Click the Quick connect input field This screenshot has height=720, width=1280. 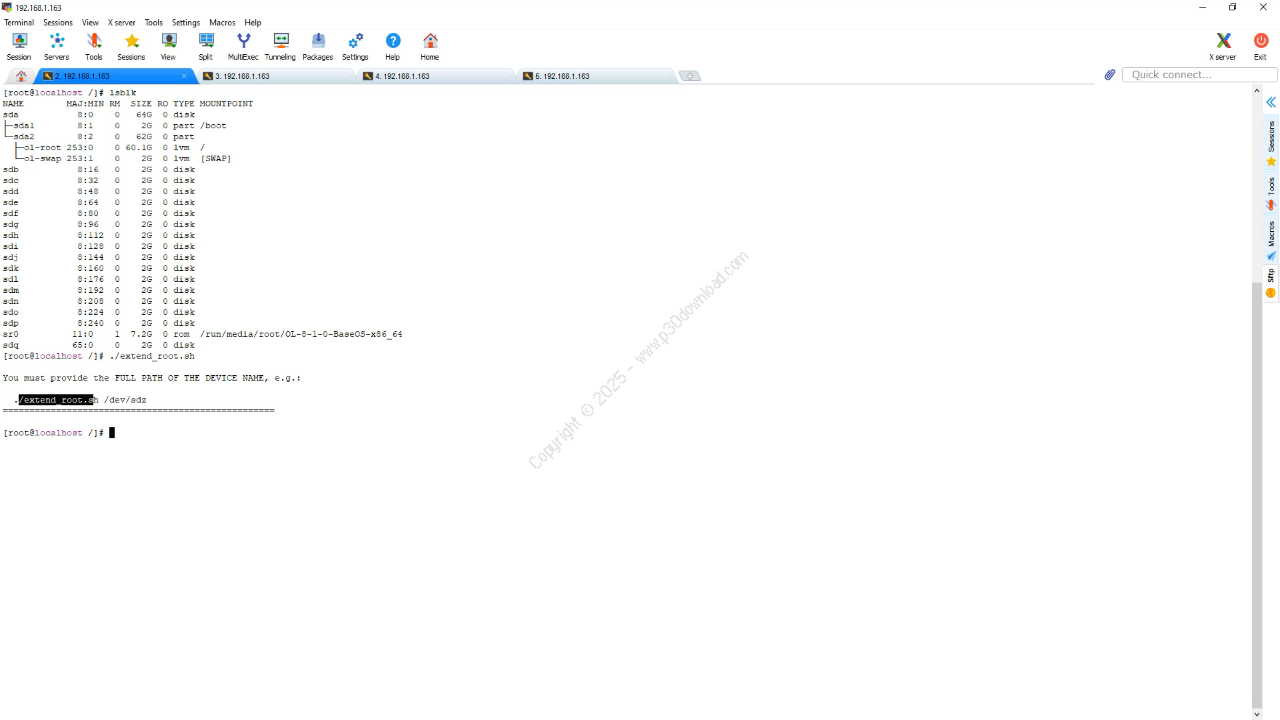click(x=1200, y=75)
